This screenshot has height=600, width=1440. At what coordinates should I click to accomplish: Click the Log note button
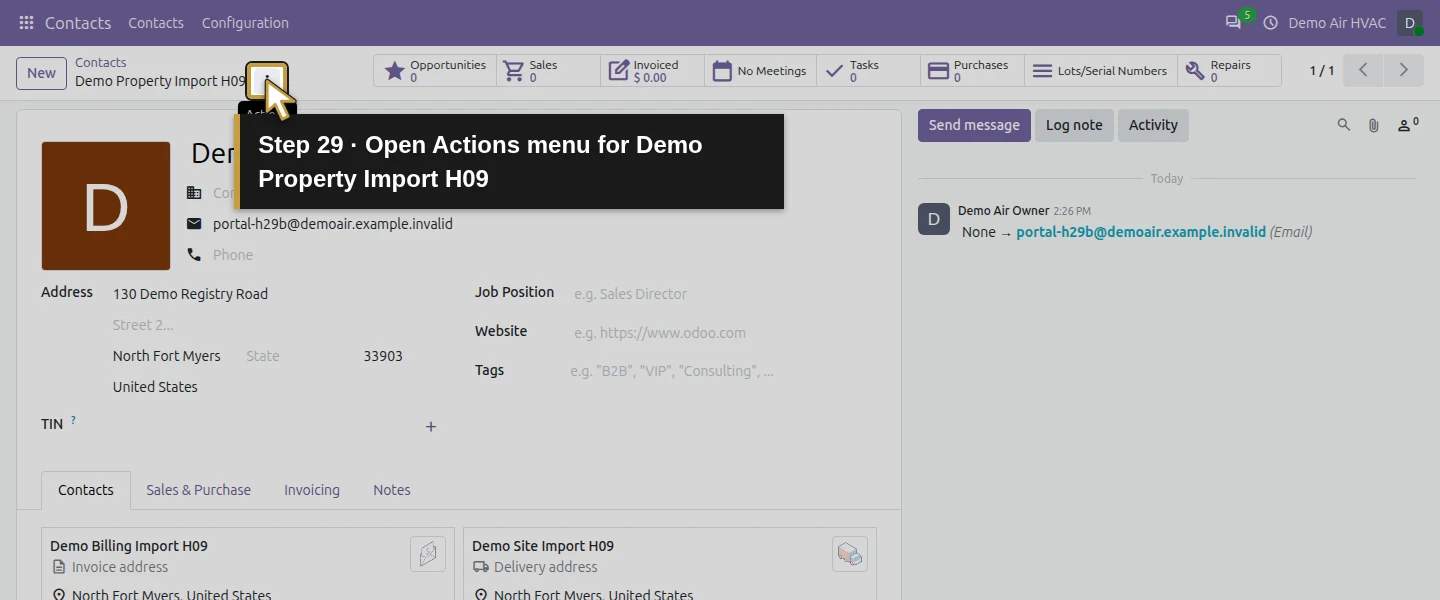click(x=1074, y=125)
